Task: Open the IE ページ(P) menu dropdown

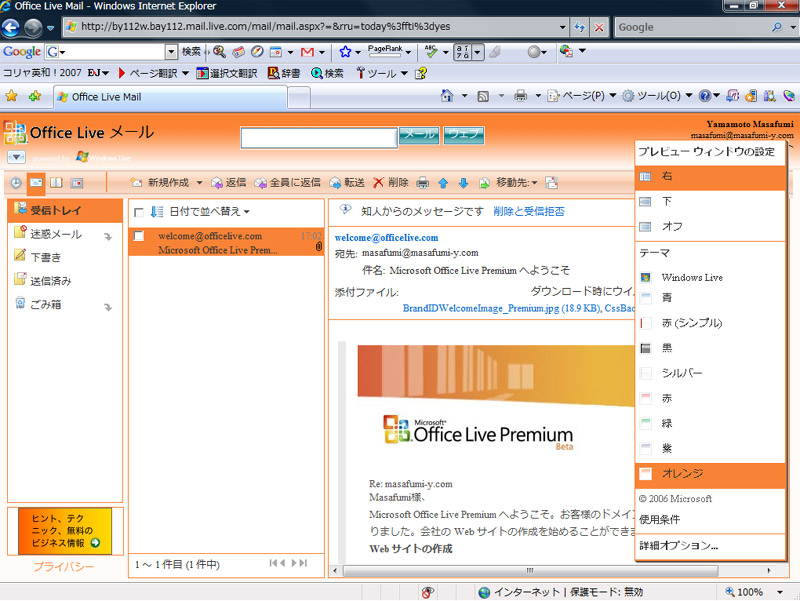Action: pyautogui.click(x=613, y=96)
